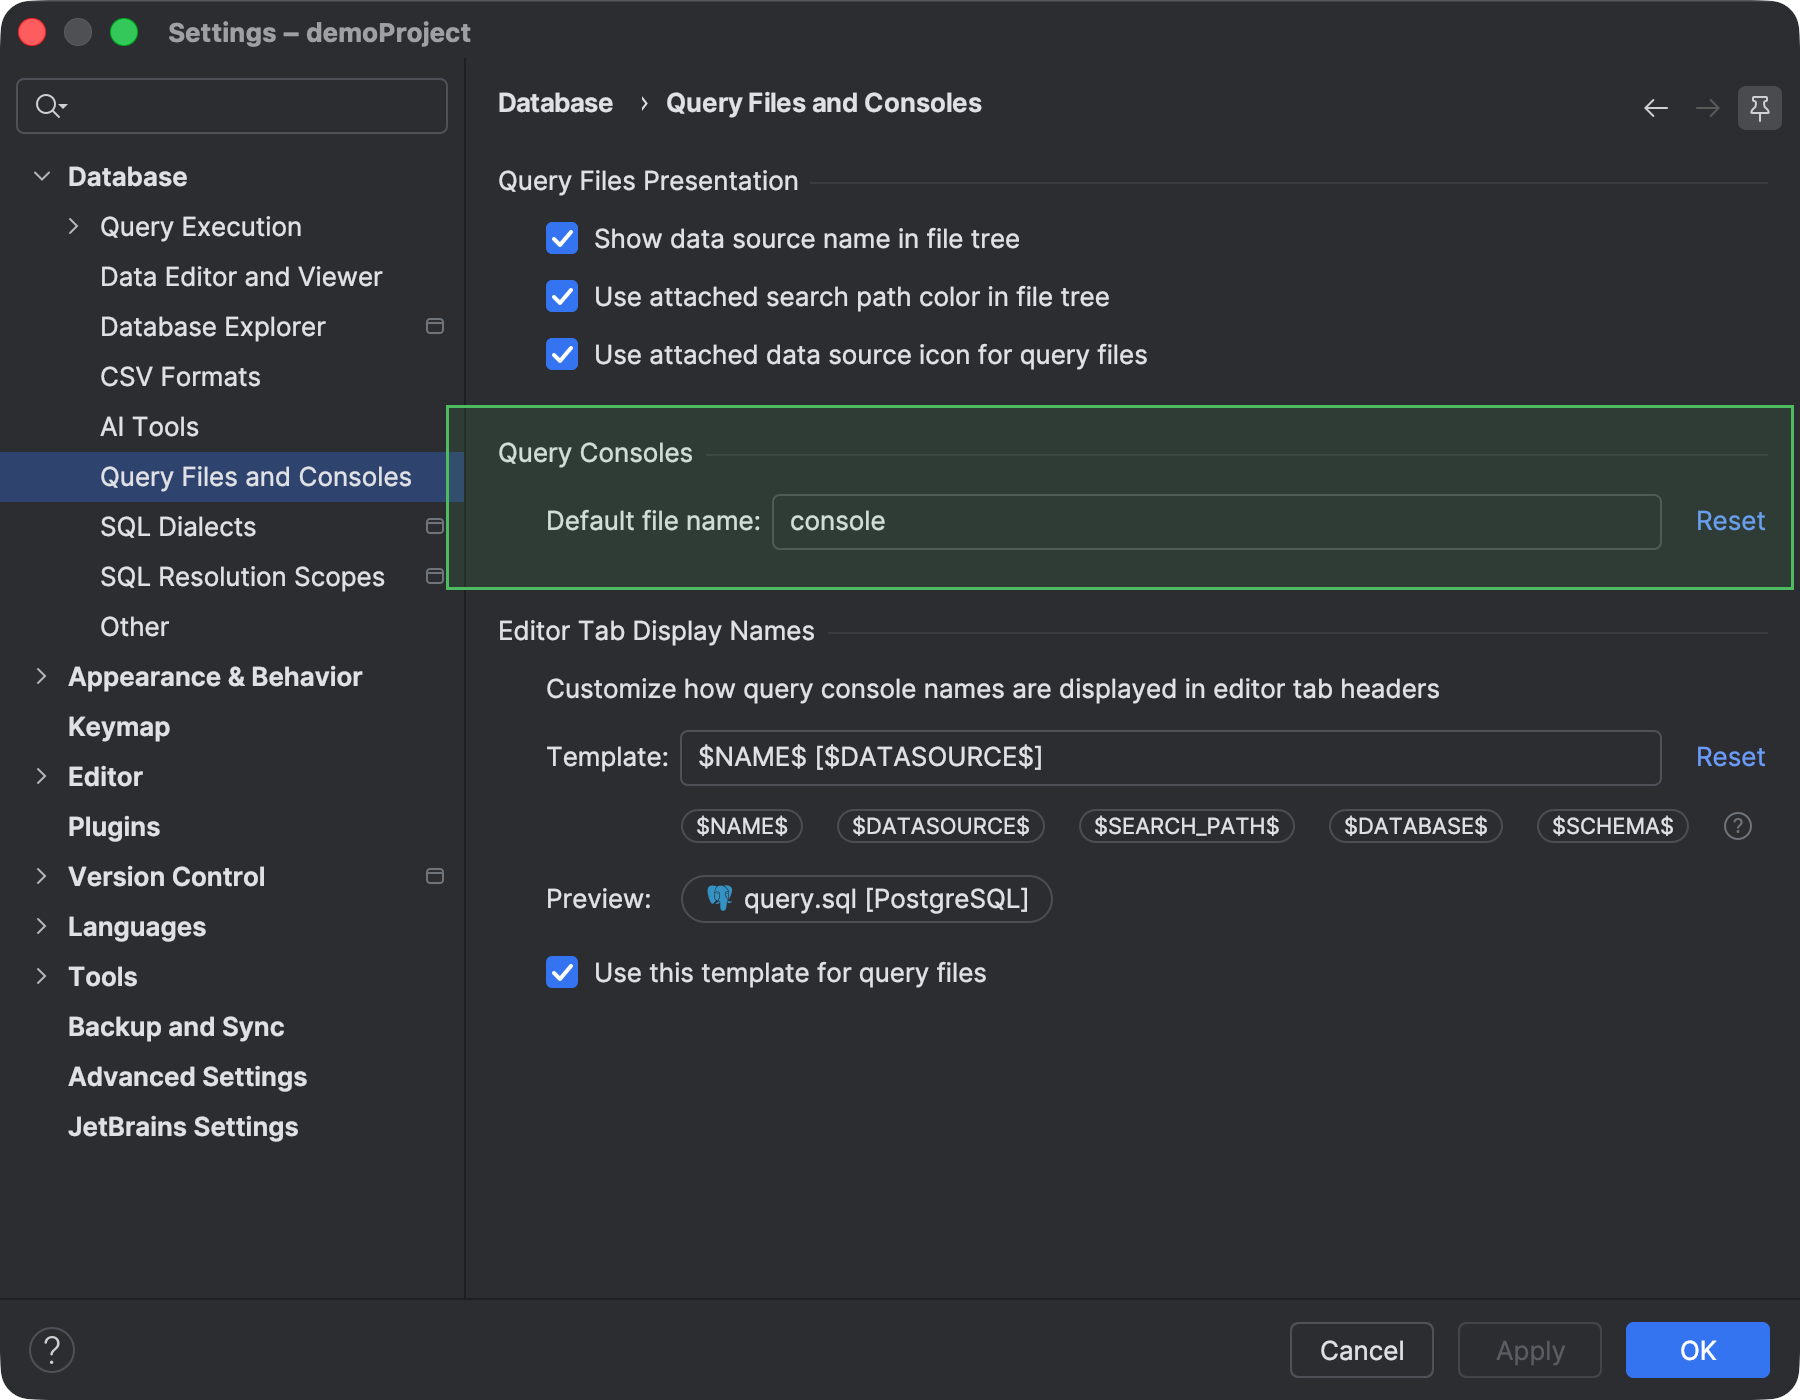This screenshot has width=1800, height=1400.
Task: Confirm settings with OK button
Action: pos(1698,1350)
